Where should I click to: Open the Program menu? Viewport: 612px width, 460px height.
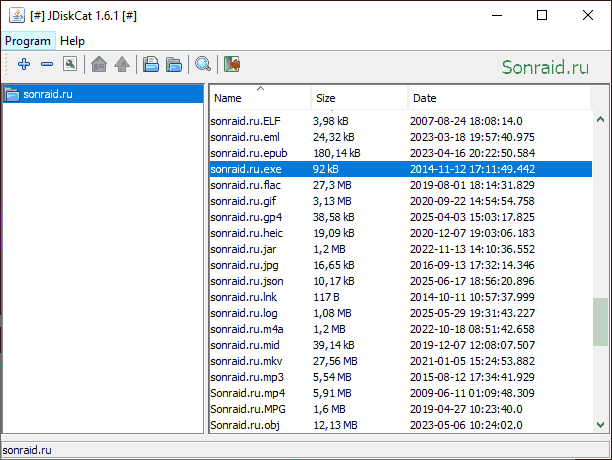(28, 41)
